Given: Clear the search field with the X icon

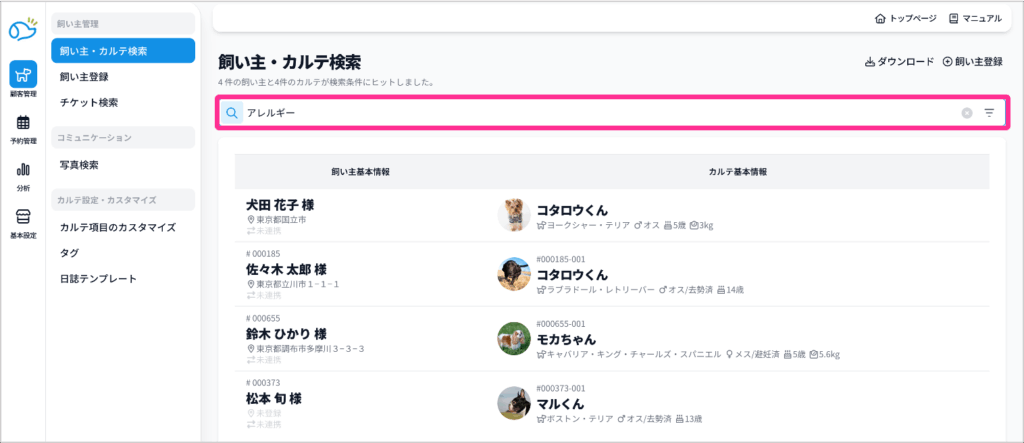Looking at the screenshot, I should 967,113.
